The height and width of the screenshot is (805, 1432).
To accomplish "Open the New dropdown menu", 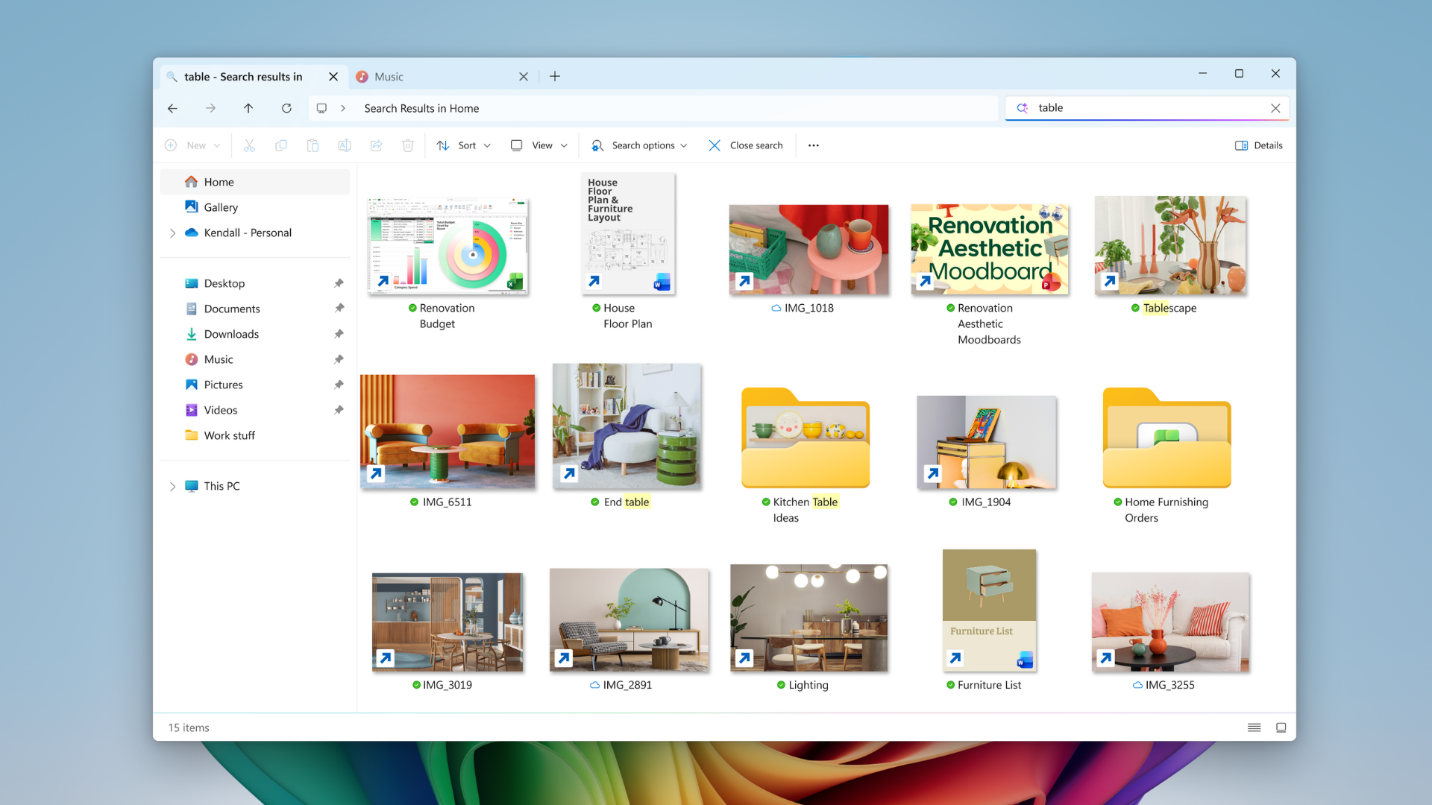I will (x=192, y=145).
